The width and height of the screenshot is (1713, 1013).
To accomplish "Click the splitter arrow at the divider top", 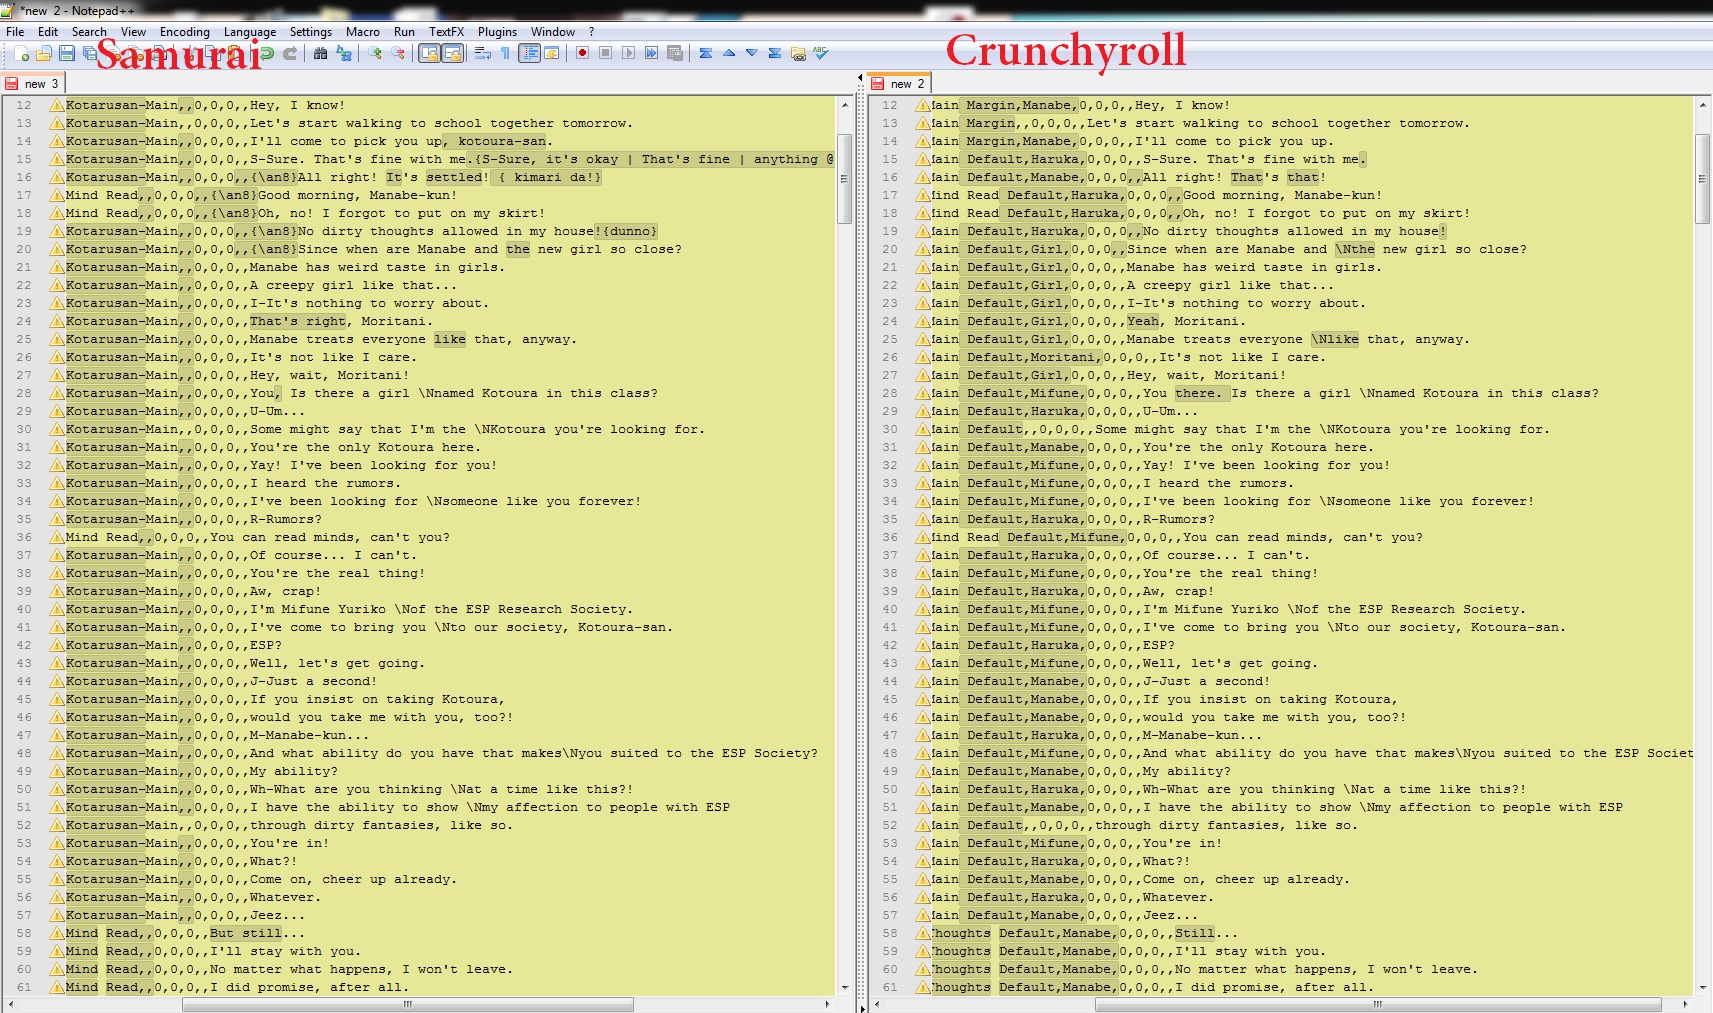I will click(860, 78).
